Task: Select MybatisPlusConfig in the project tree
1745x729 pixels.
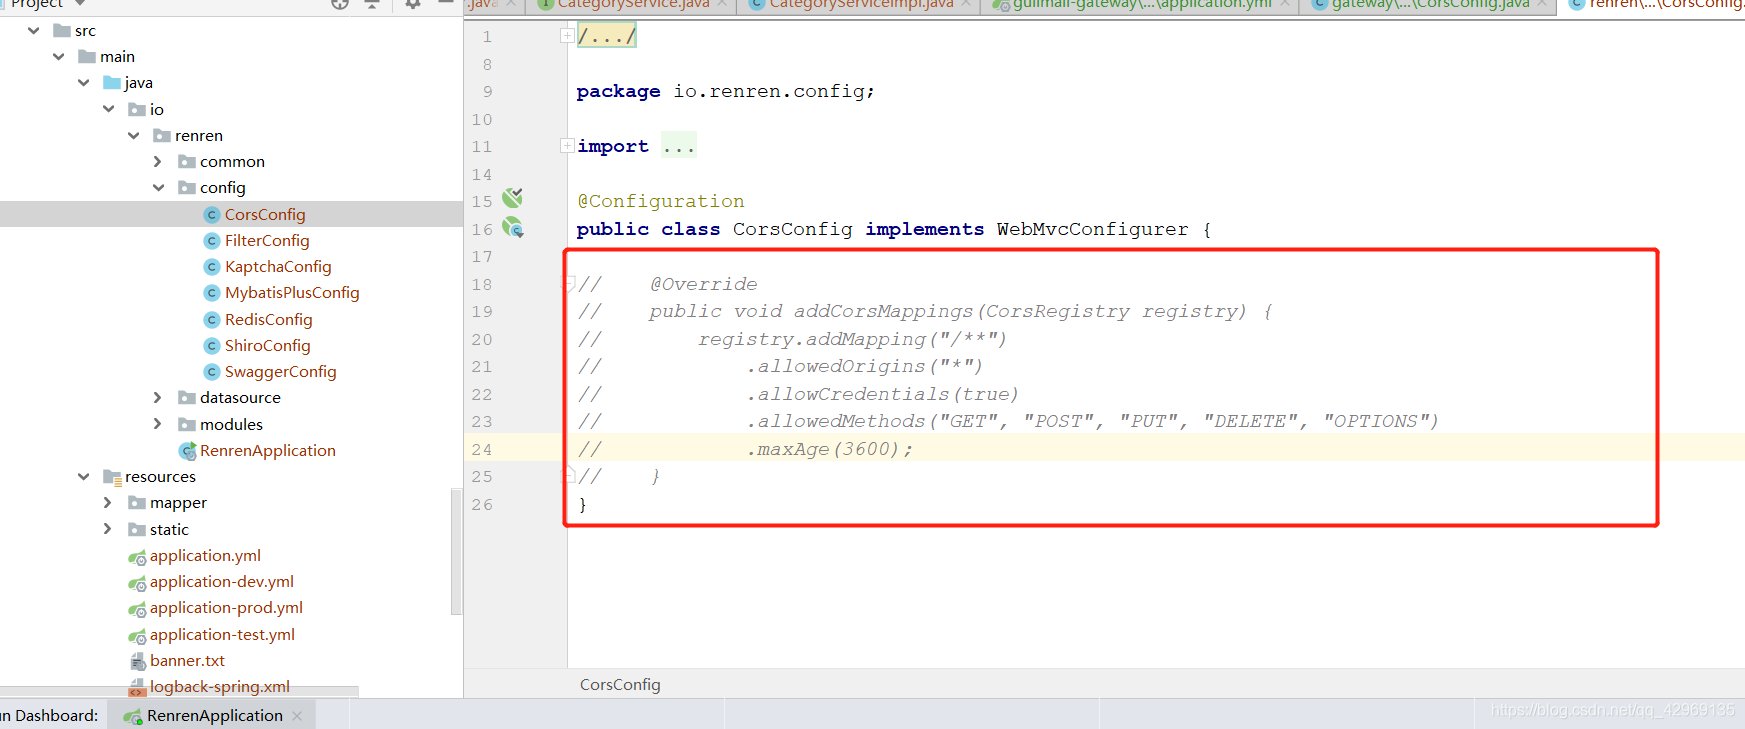Action: (292, 293)
